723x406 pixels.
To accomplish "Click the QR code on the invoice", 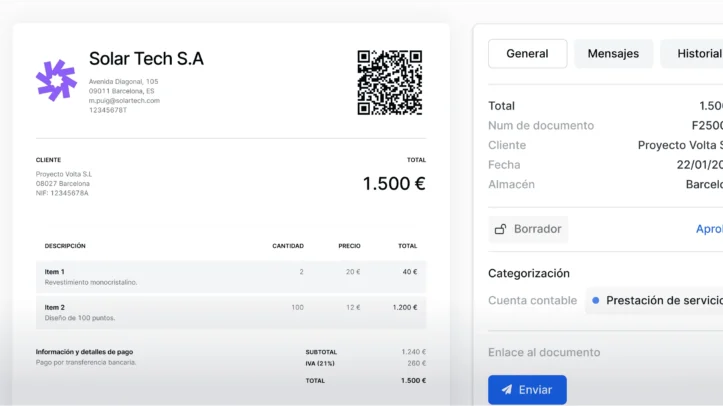I will (x=389, y=82).
